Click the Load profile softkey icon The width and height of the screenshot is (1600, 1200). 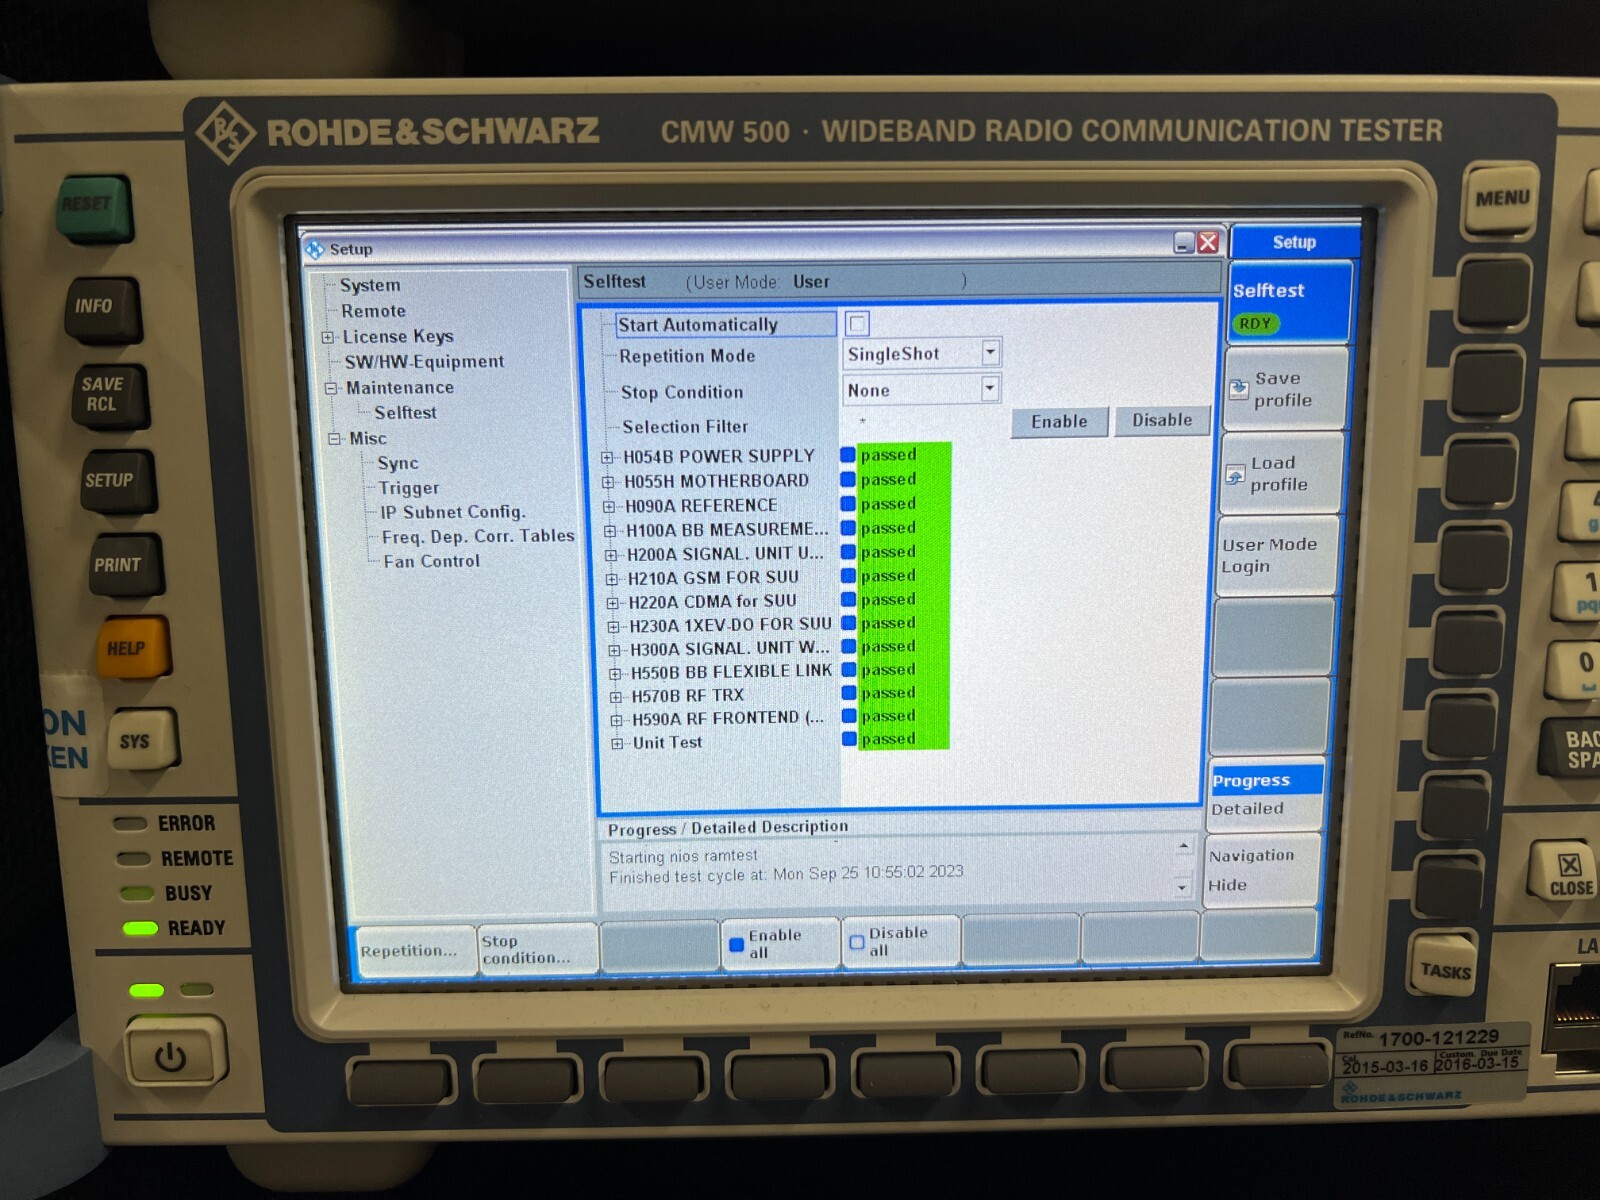tap(1235, 474)
